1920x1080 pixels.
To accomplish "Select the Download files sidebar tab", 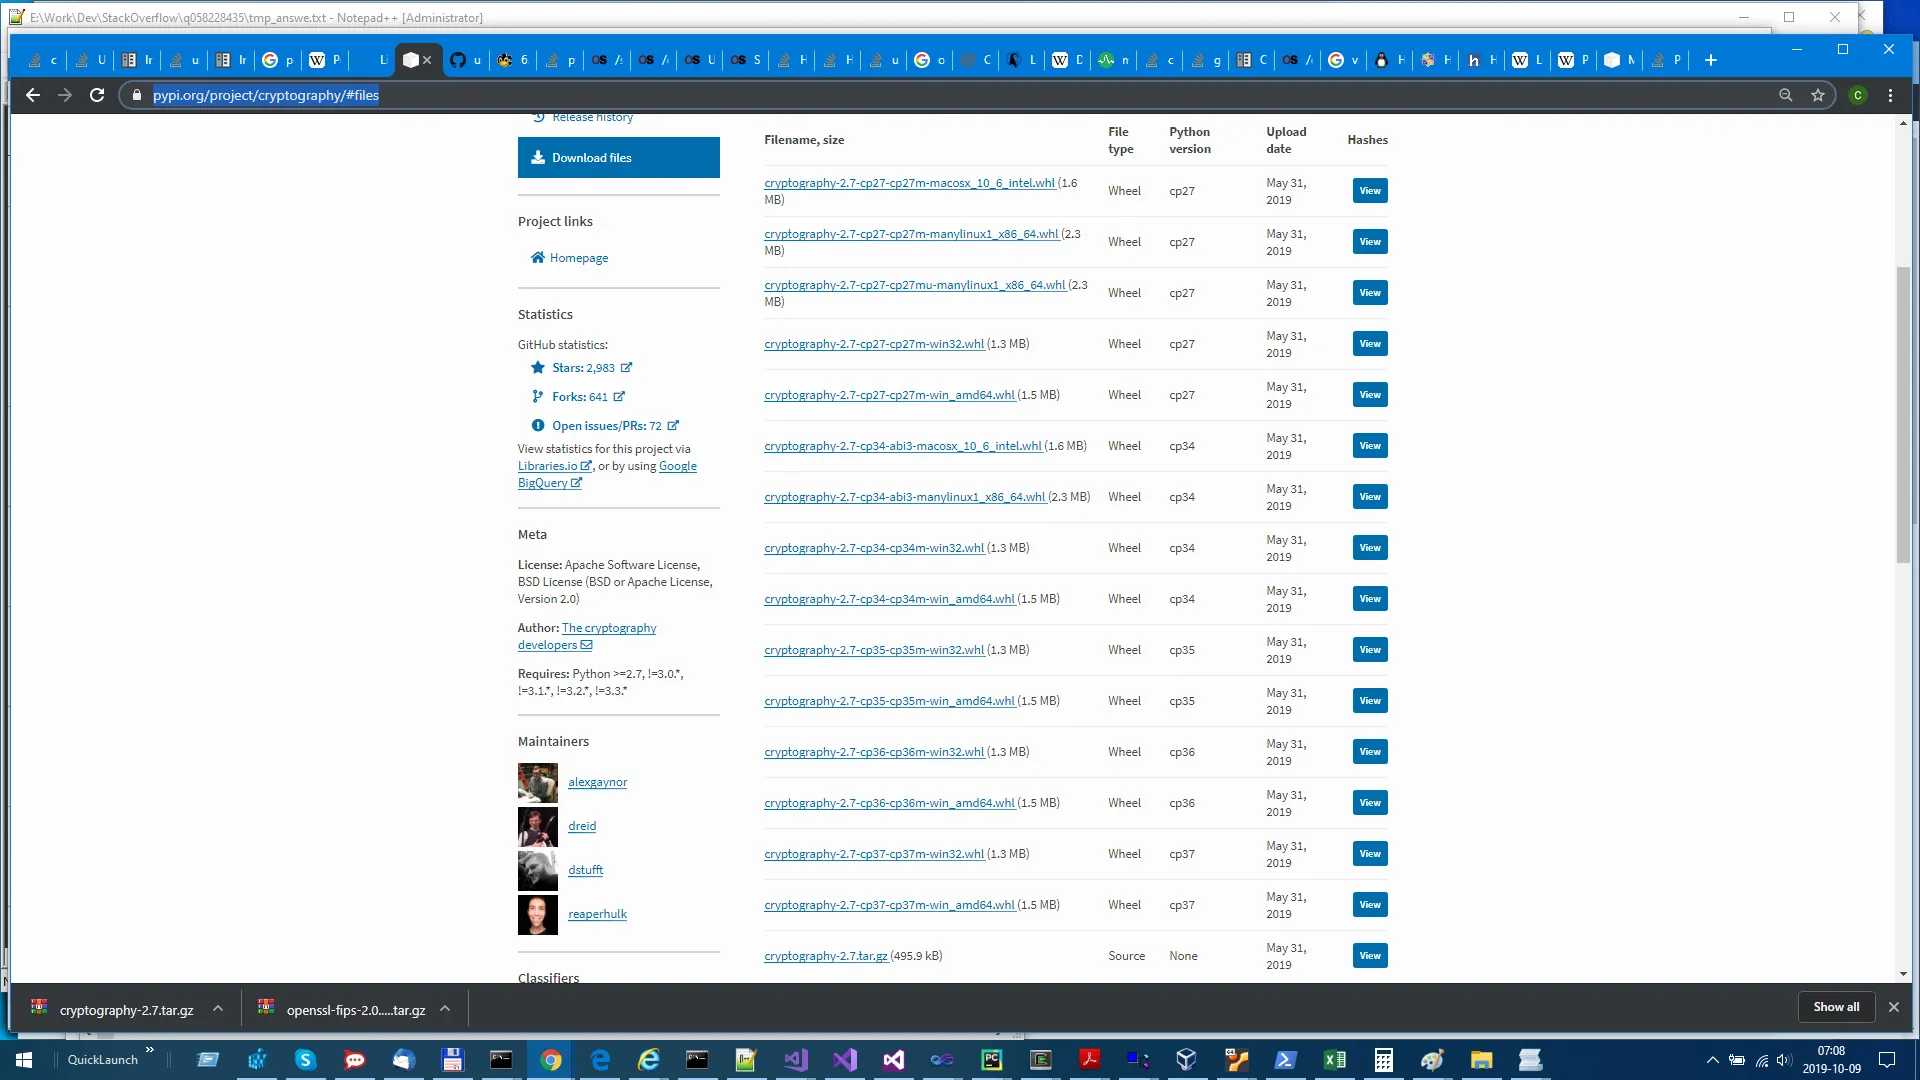I will pyautogui.click(x=618, y=158).
